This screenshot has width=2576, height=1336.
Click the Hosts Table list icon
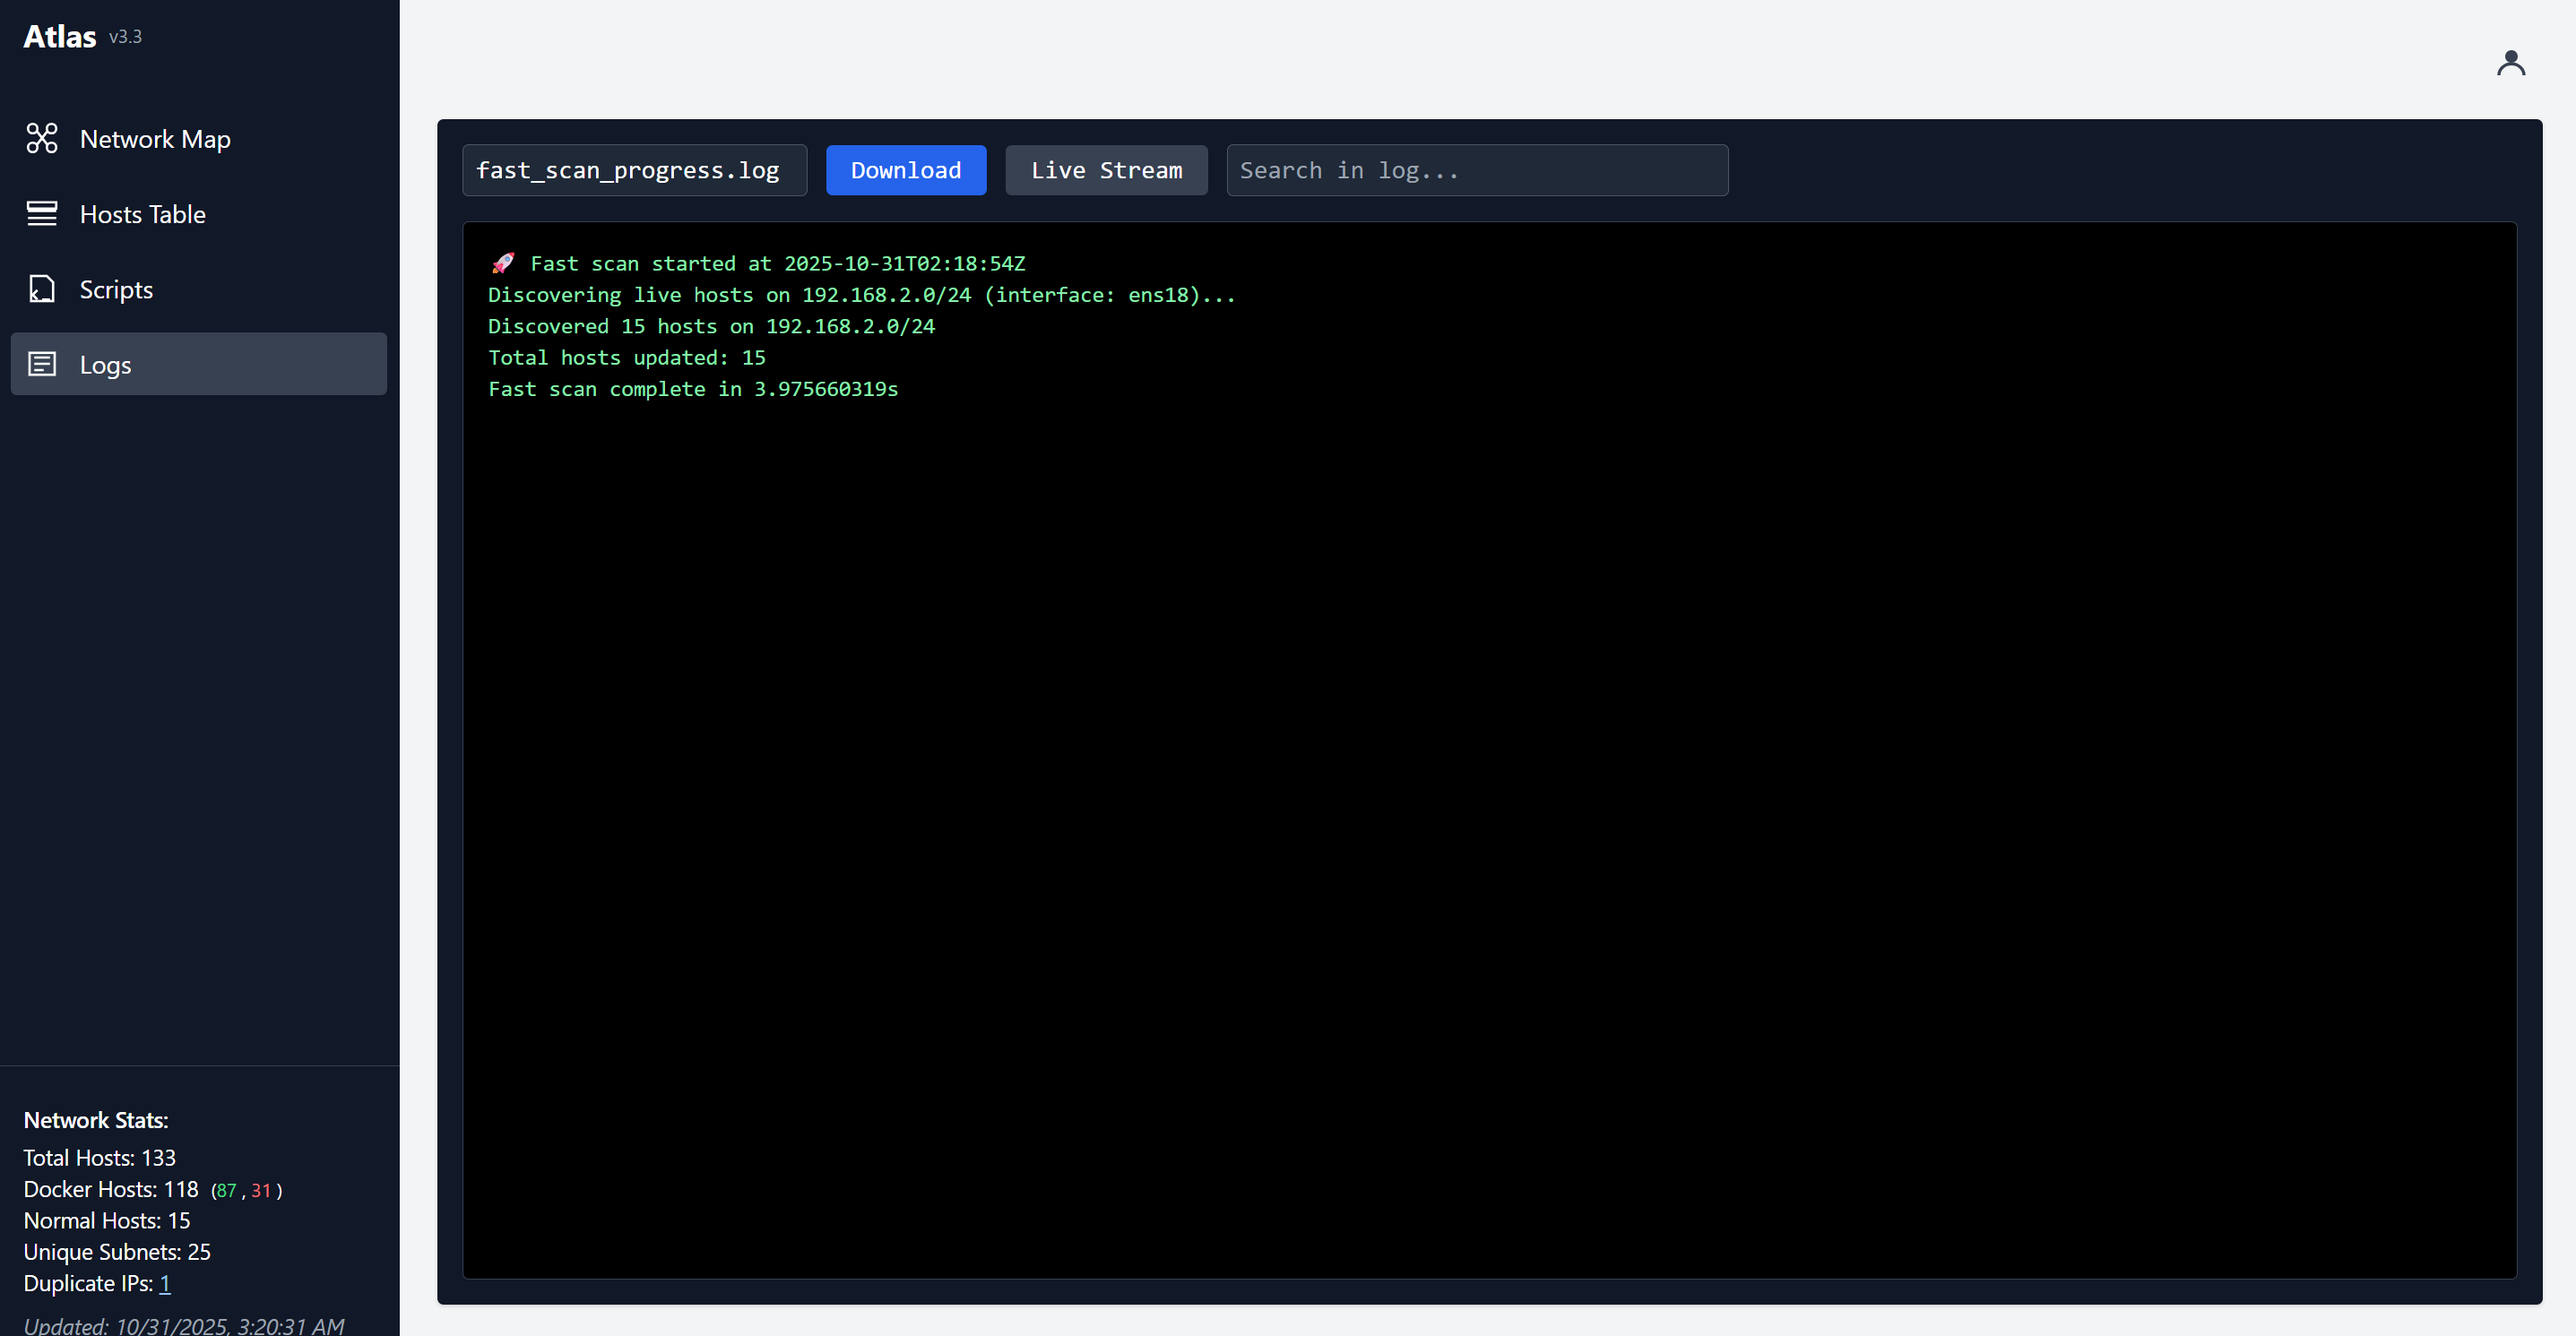42,213
